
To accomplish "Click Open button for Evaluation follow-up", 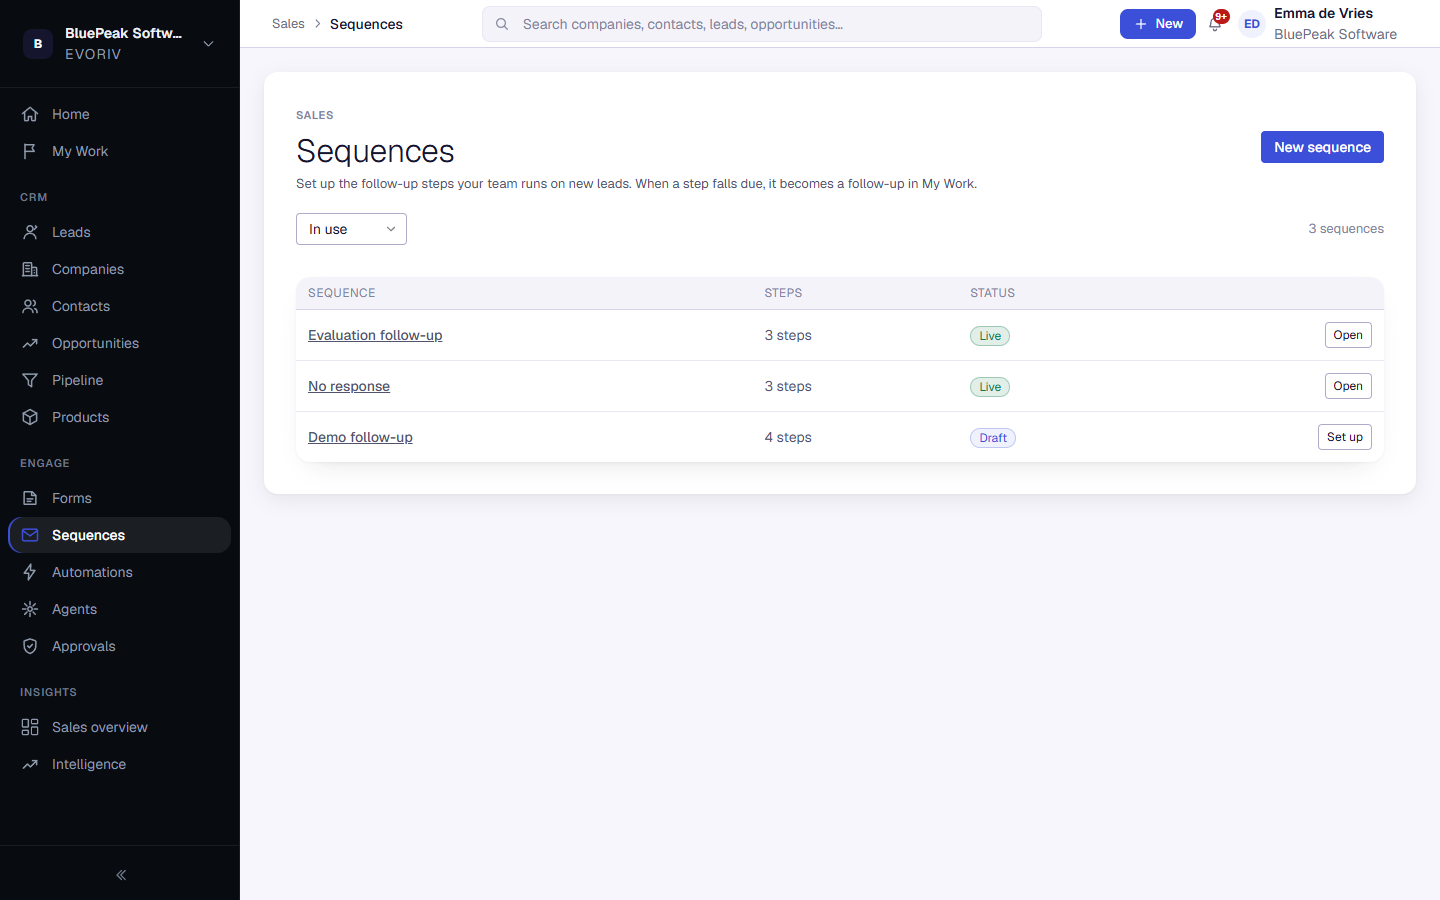I will [1348, 335].
